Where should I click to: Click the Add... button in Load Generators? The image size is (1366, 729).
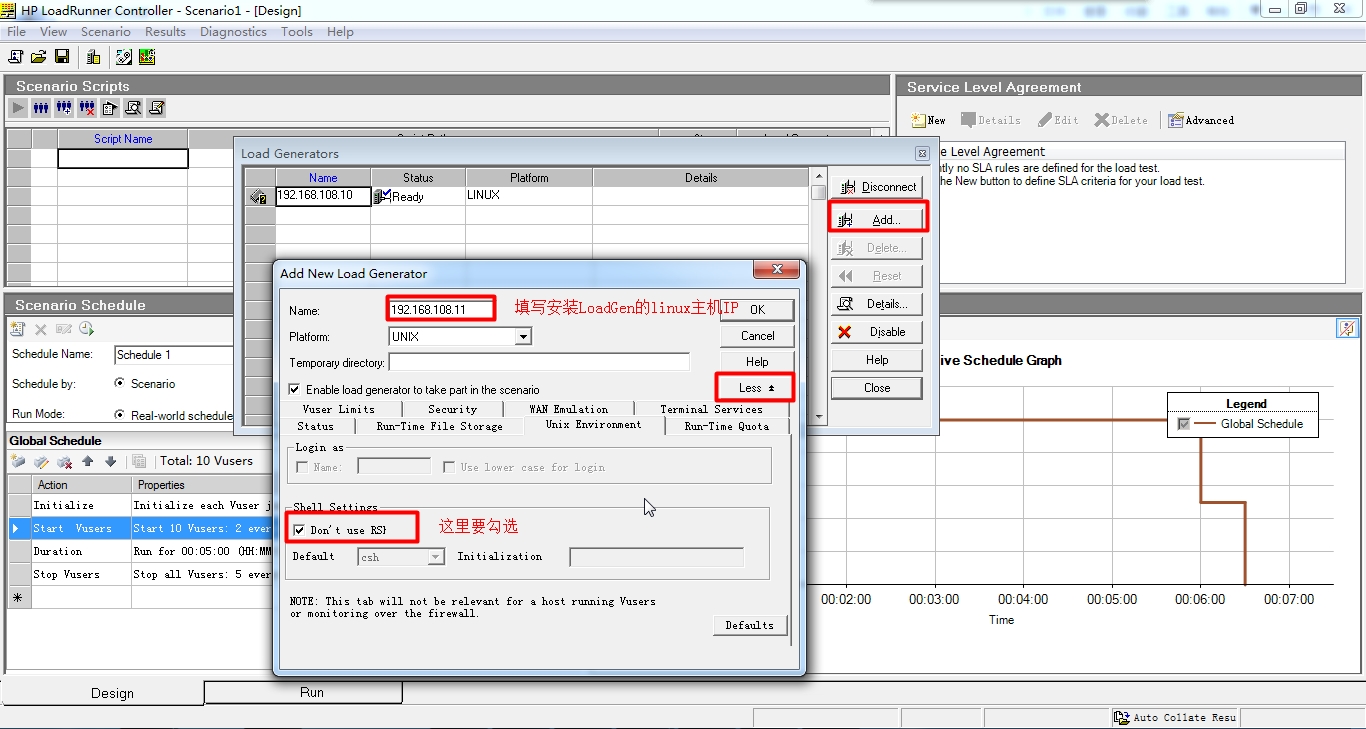pos(877,220)
